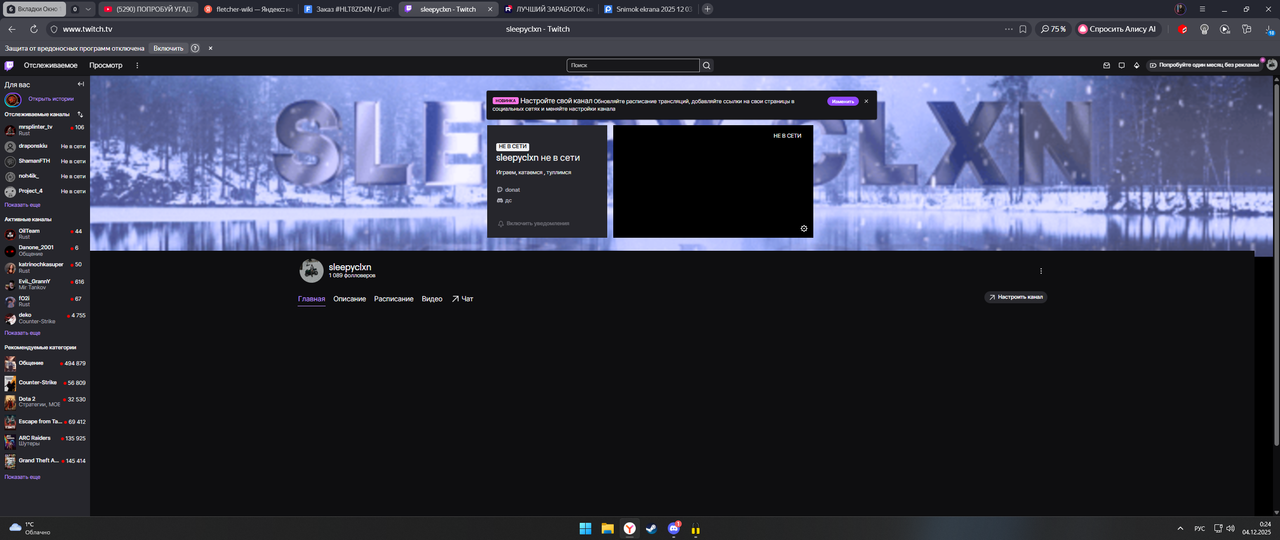1280x540 pixels.
Task: Bookmark this page
Action: [x=1022, y=29]
